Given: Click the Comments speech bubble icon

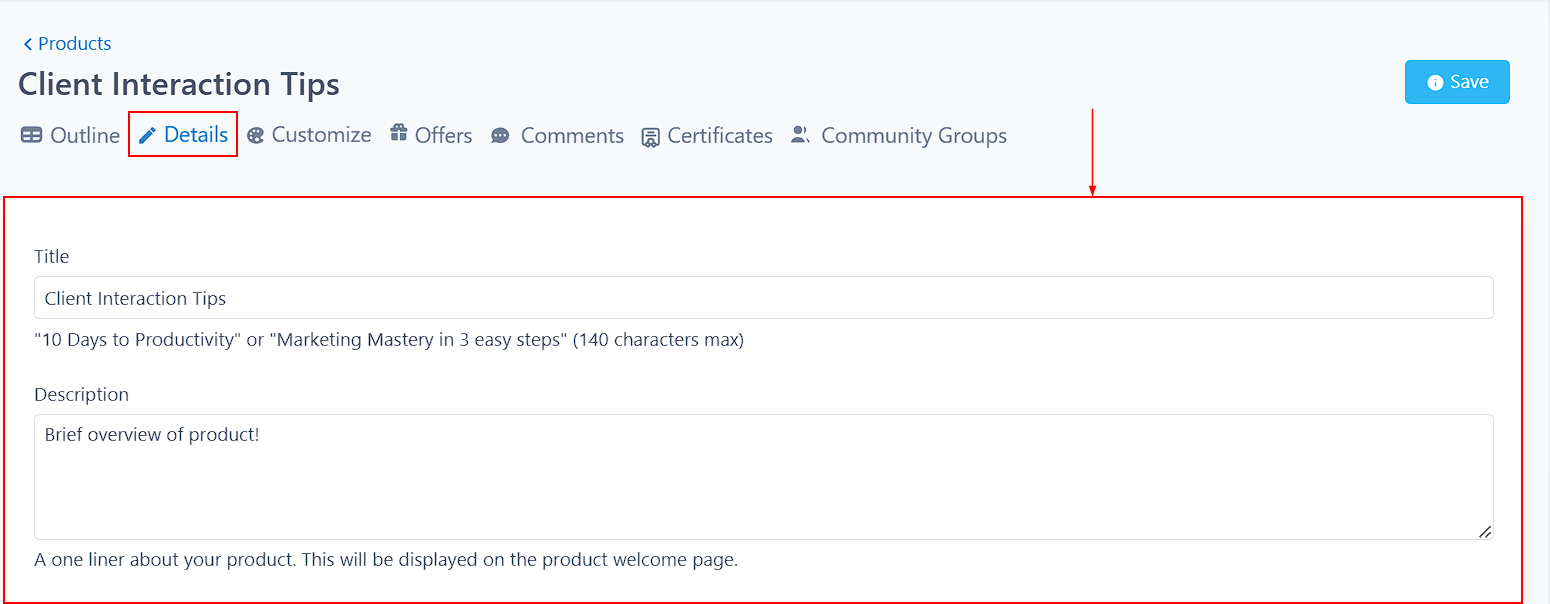Looking at the screenshot, I should [x=500, y=136].
